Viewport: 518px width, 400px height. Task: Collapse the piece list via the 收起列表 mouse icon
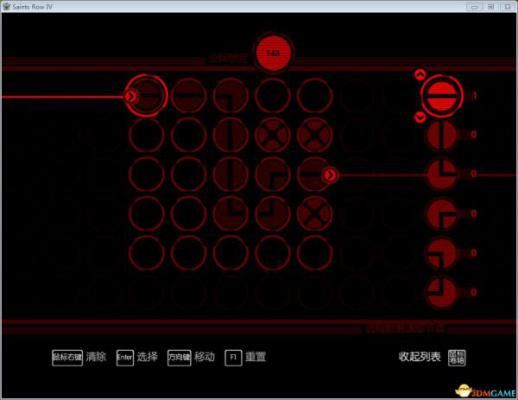[x=457, y=358]
